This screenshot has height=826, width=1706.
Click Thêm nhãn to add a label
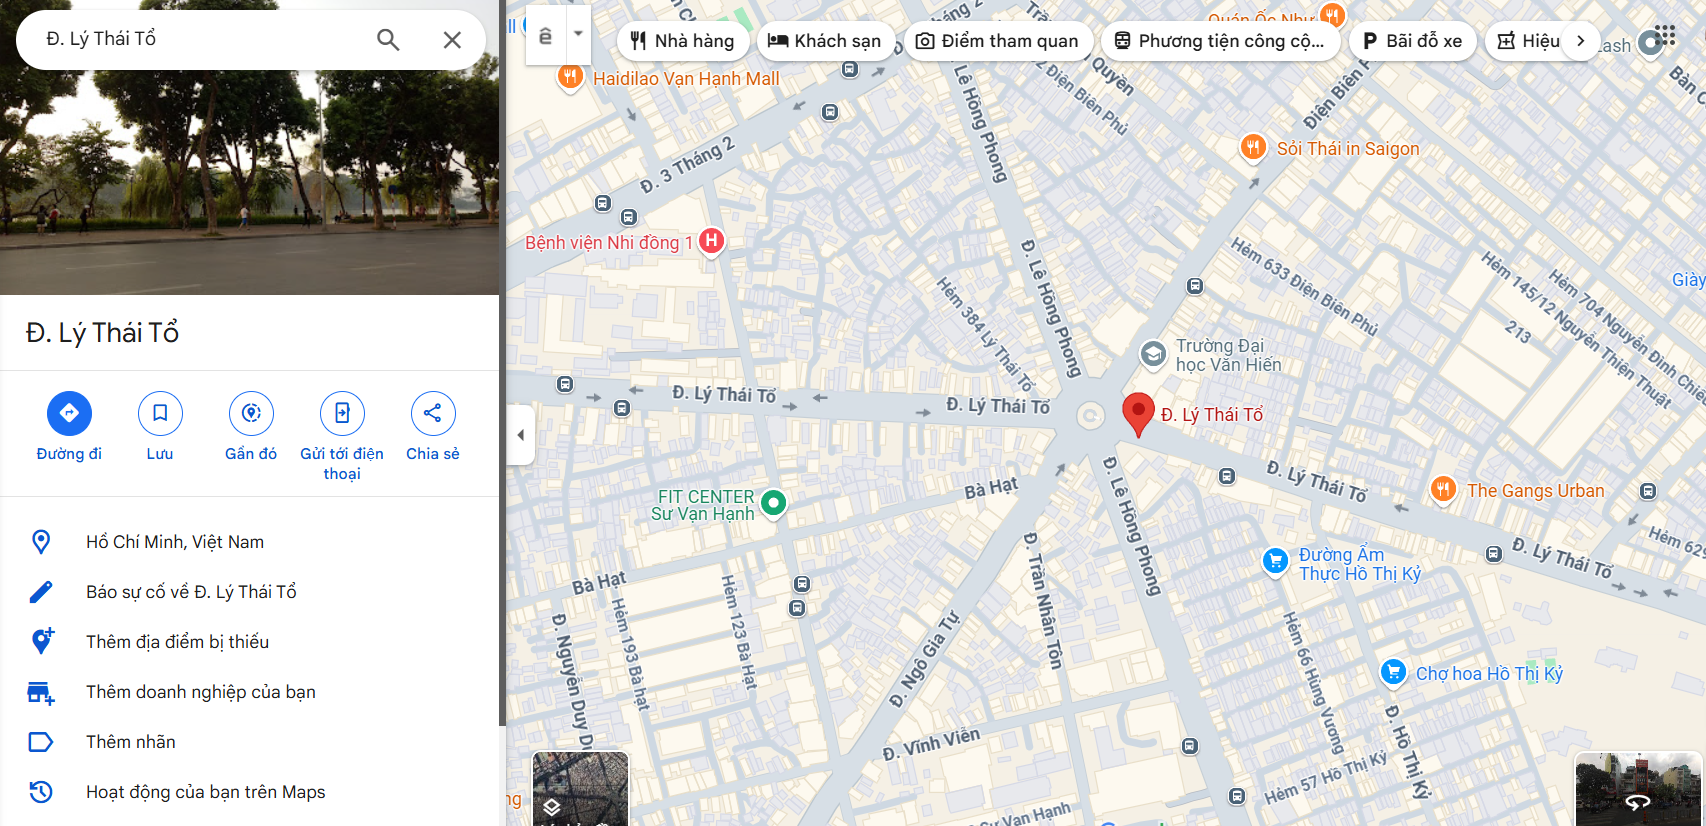coord(249,742)
